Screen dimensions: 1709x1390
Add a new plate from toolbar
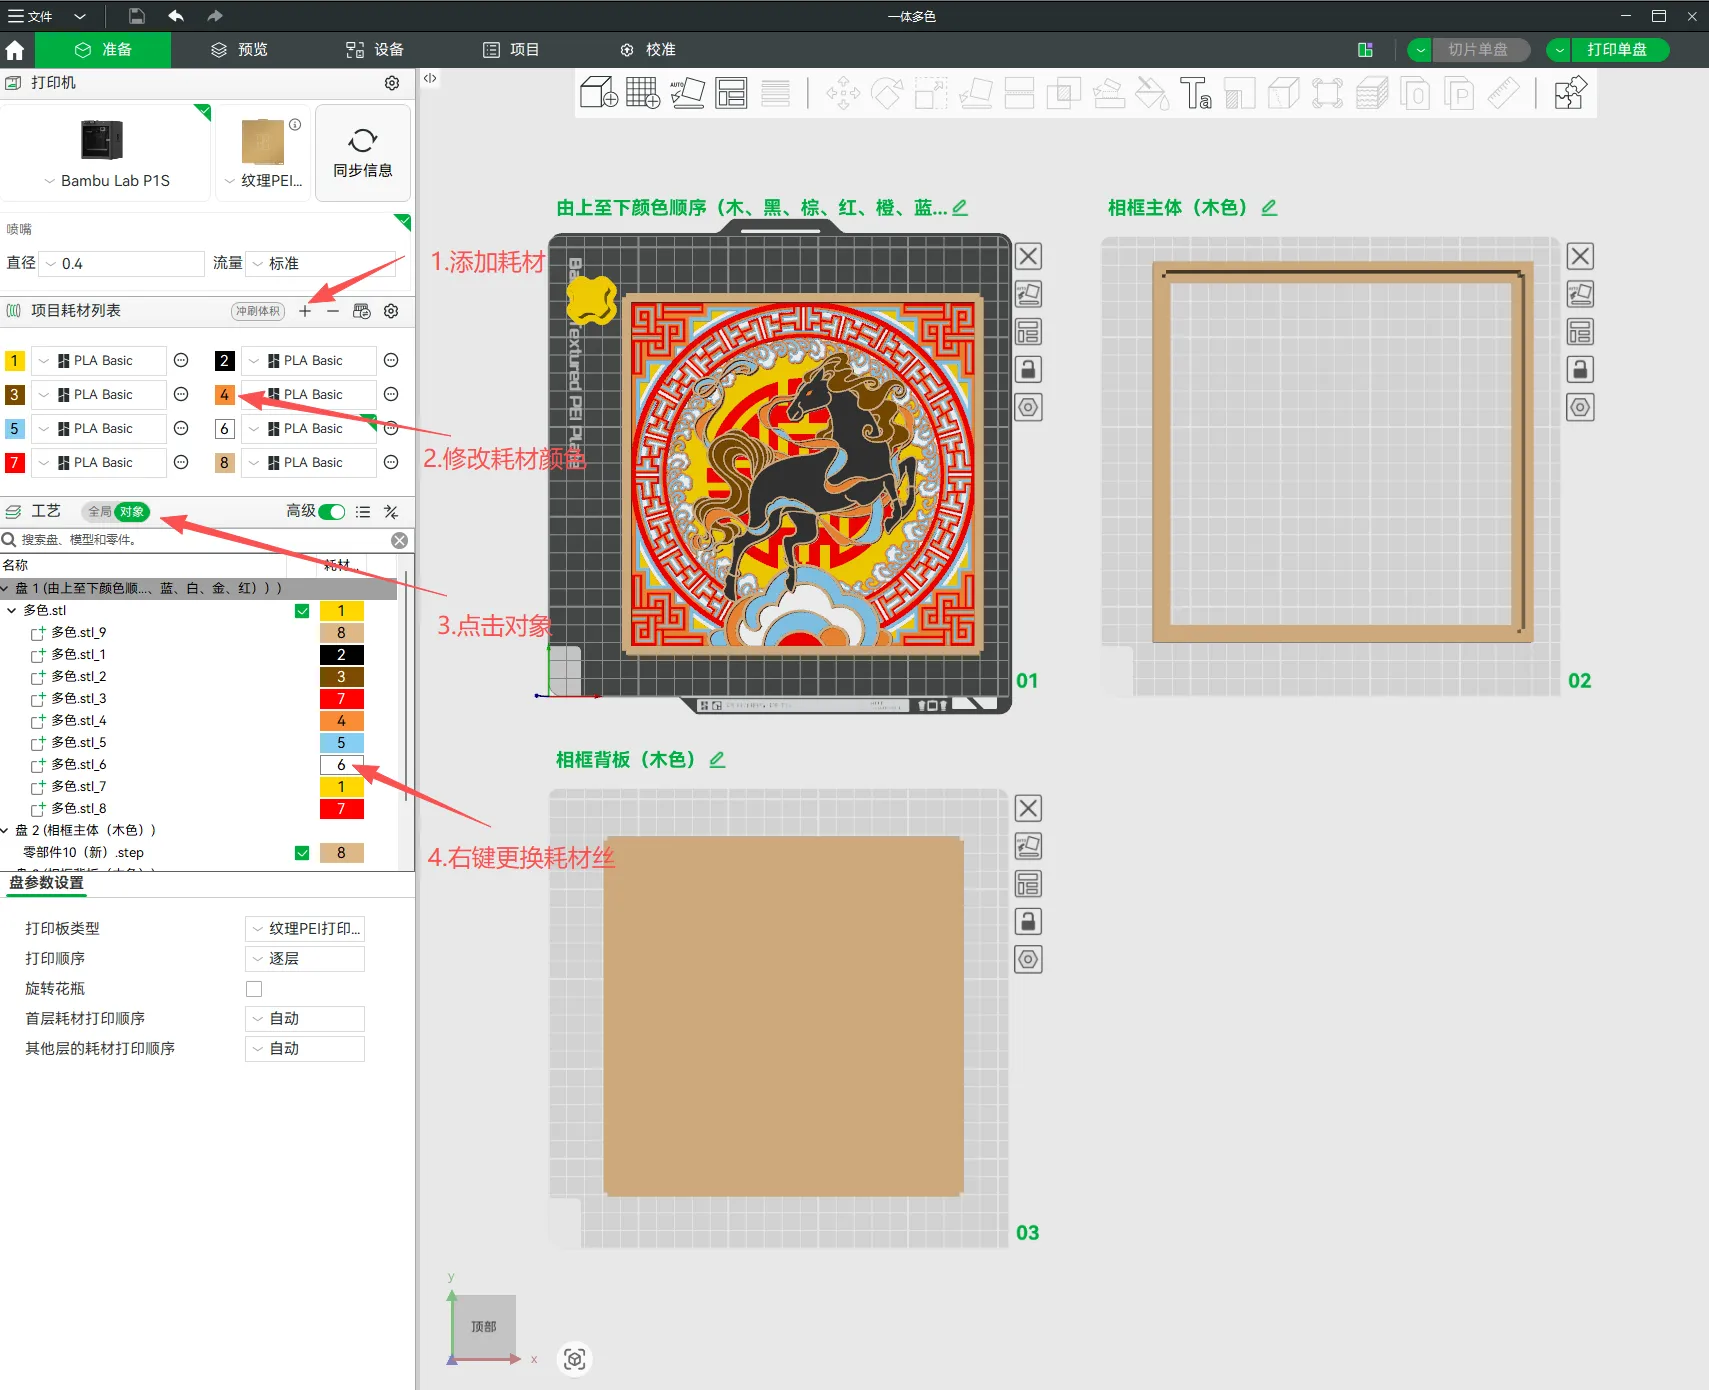643,93
